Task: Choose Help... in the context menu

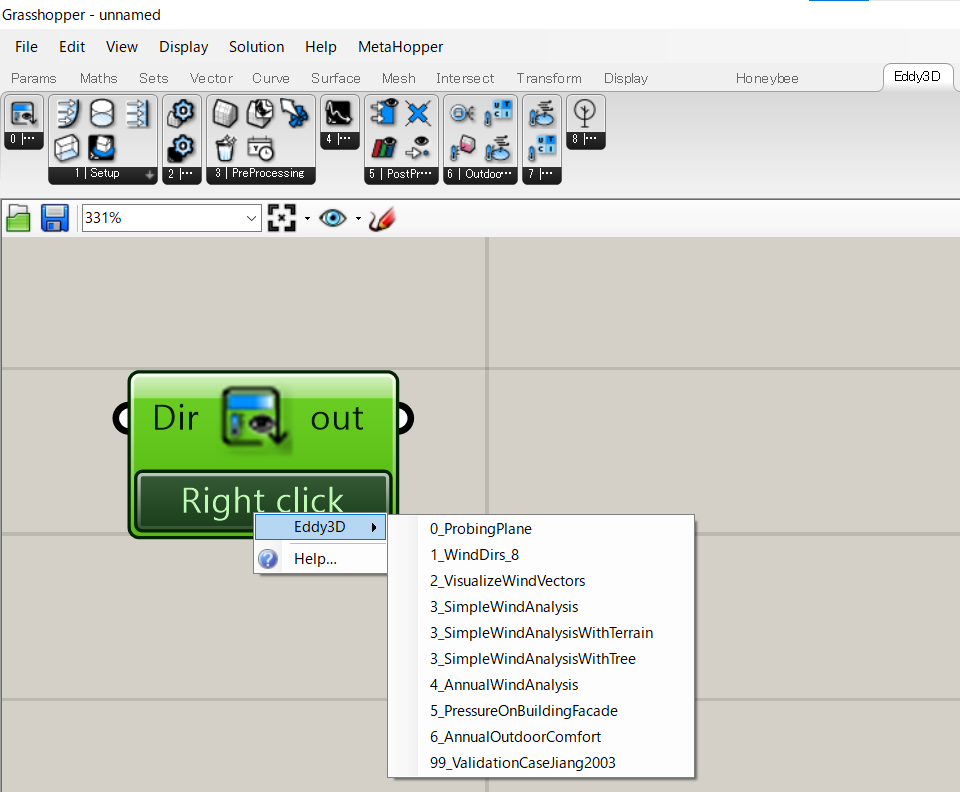Action: pyautogui.click(x=320, y=559)
